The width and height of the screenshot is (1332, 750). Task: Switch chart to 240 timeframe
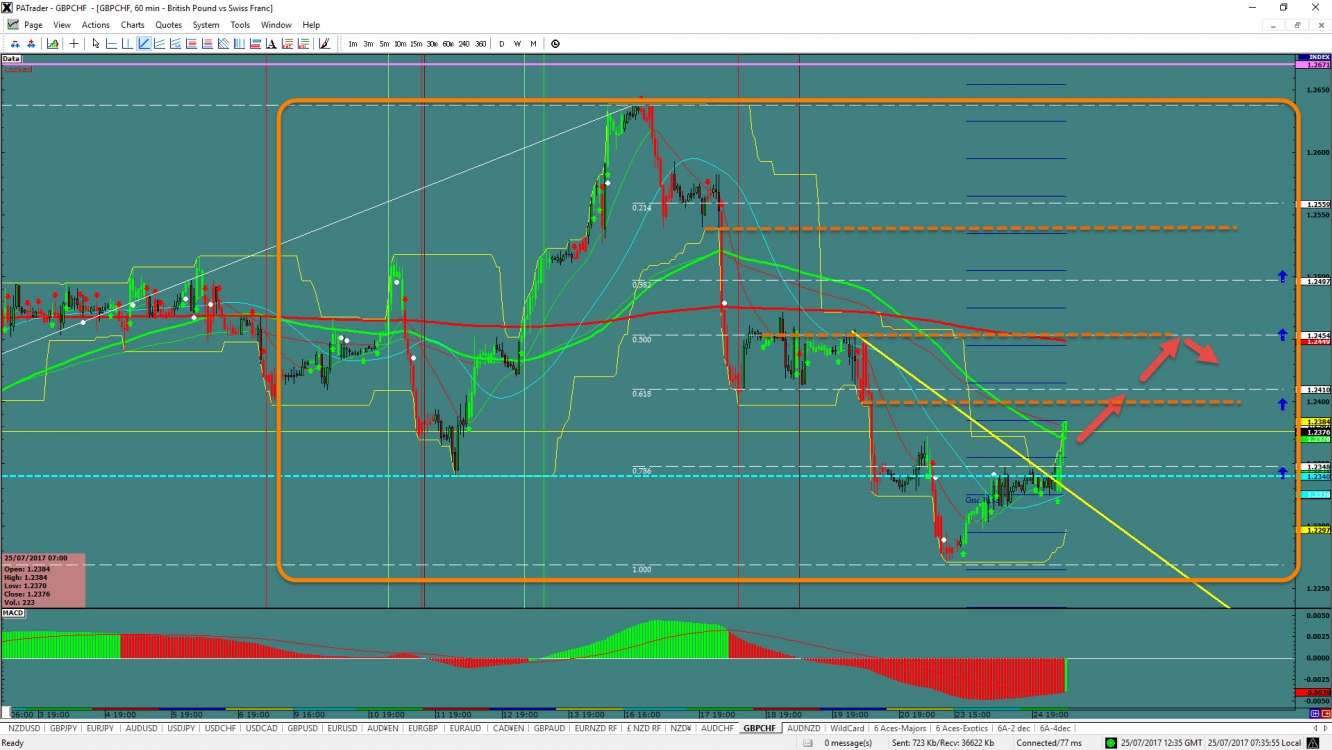pyautogui.click(x=464, y=43)
